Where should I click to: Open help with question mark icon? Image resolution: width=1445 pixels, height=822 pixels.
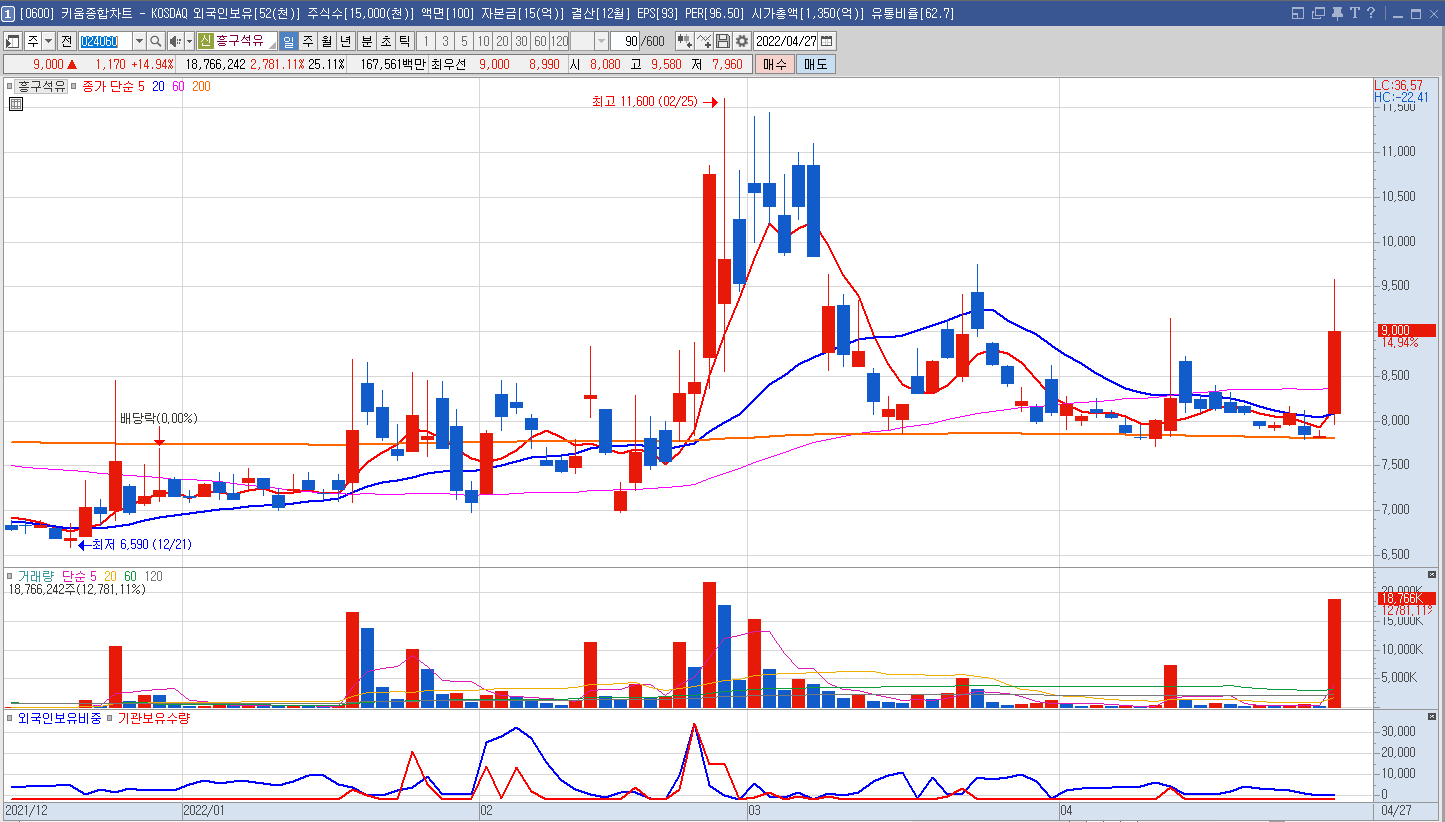pyautogui.click(x=1370, y=13)
